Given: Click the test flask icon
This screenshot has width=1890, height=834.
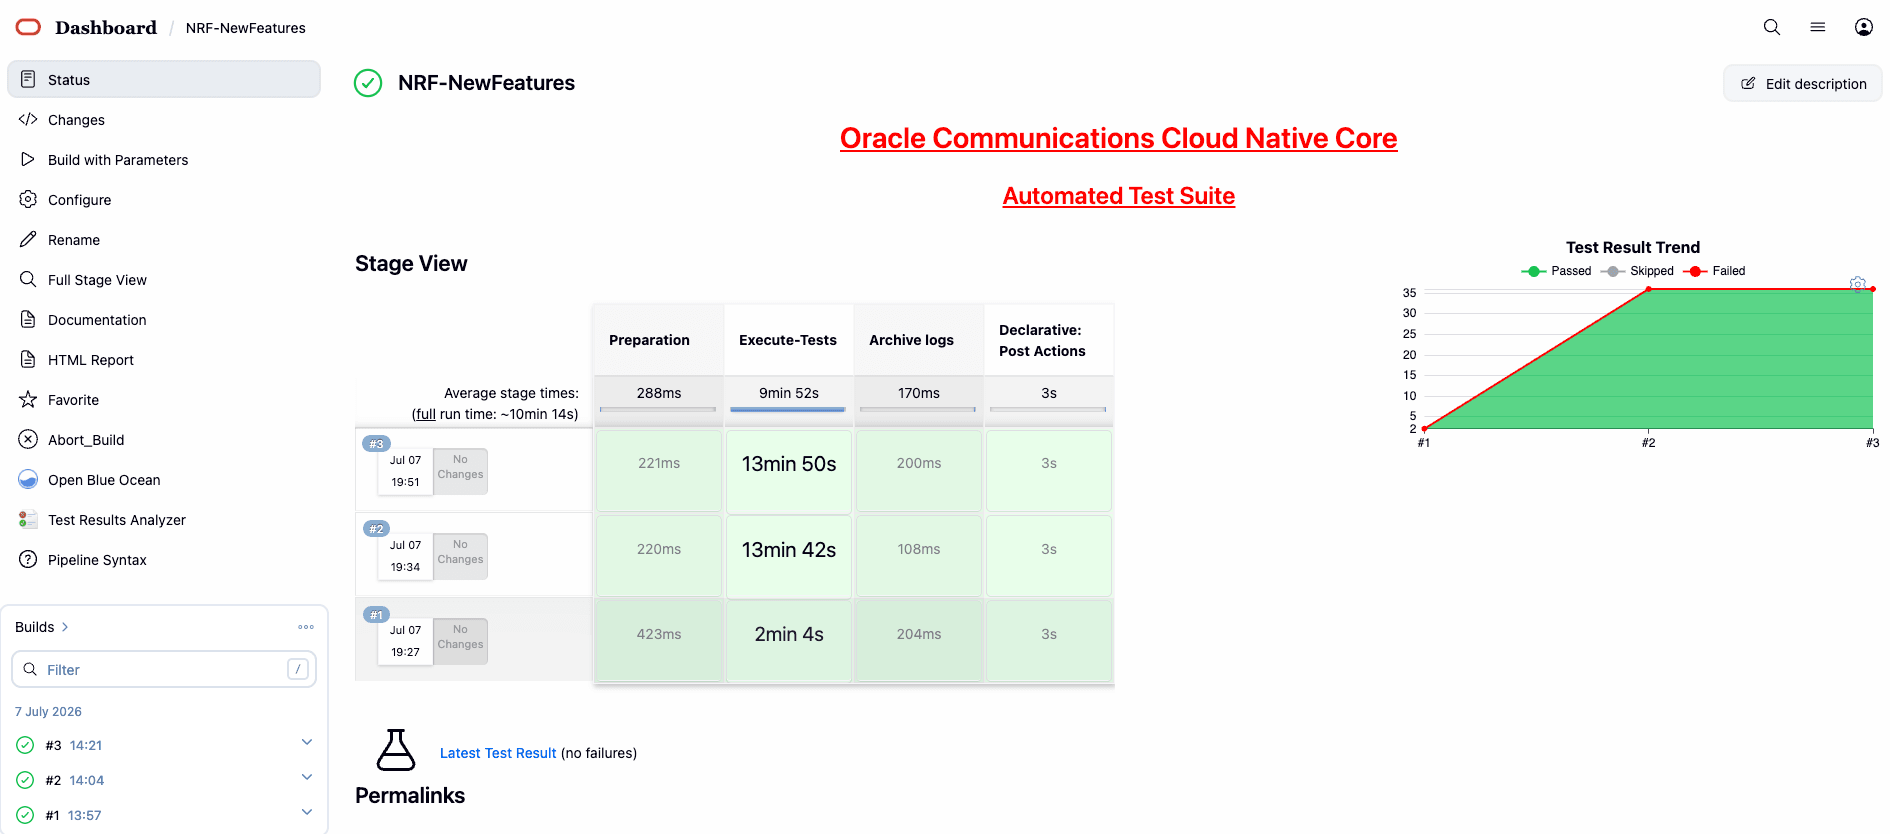Looking at the screenshot, I should (396, 750).
